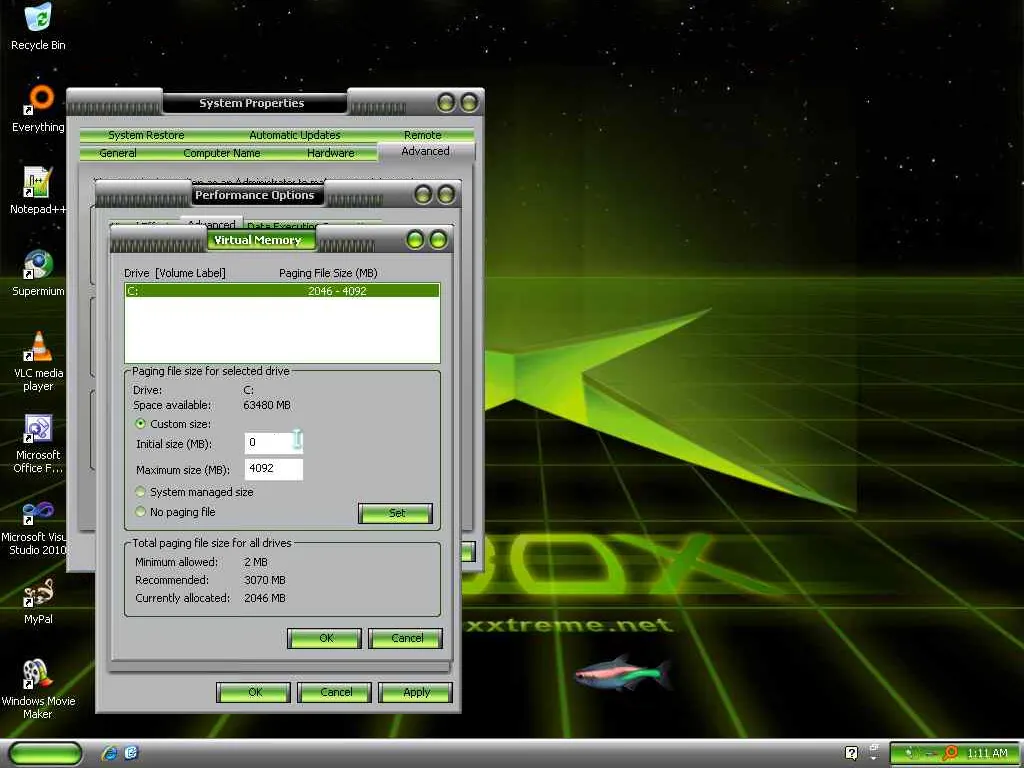1024x768 pixels.
Task: Open the MyPal browser shortcut
Action: (38, 601)
